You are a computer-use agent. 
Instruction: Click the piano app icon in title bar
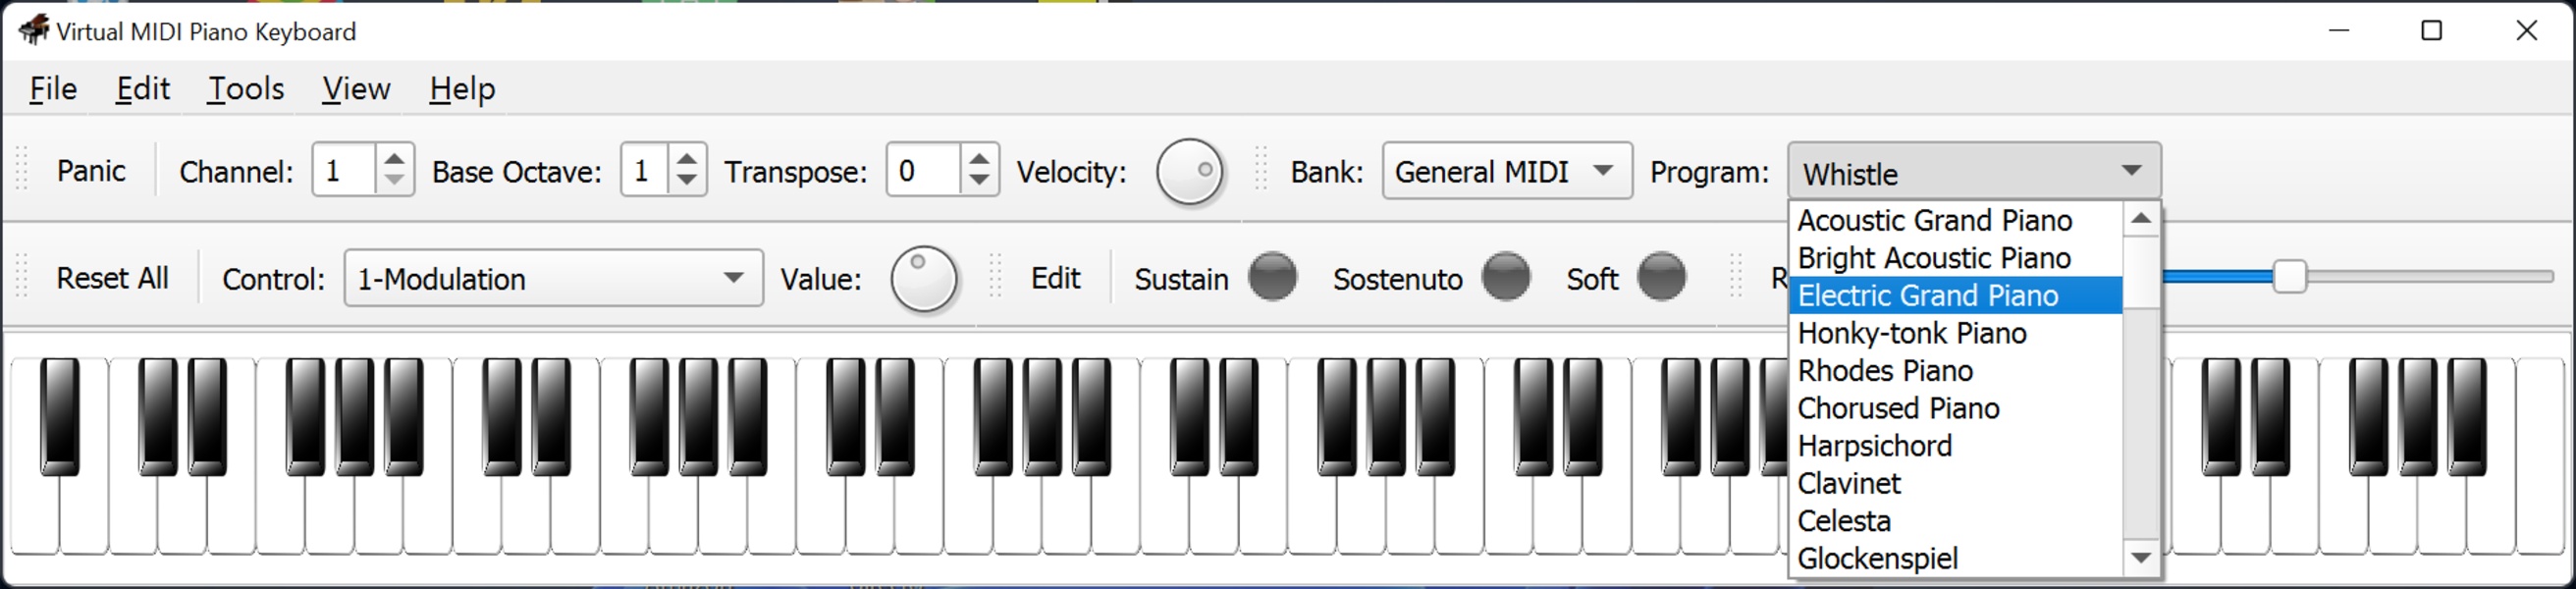coord(34,30)
